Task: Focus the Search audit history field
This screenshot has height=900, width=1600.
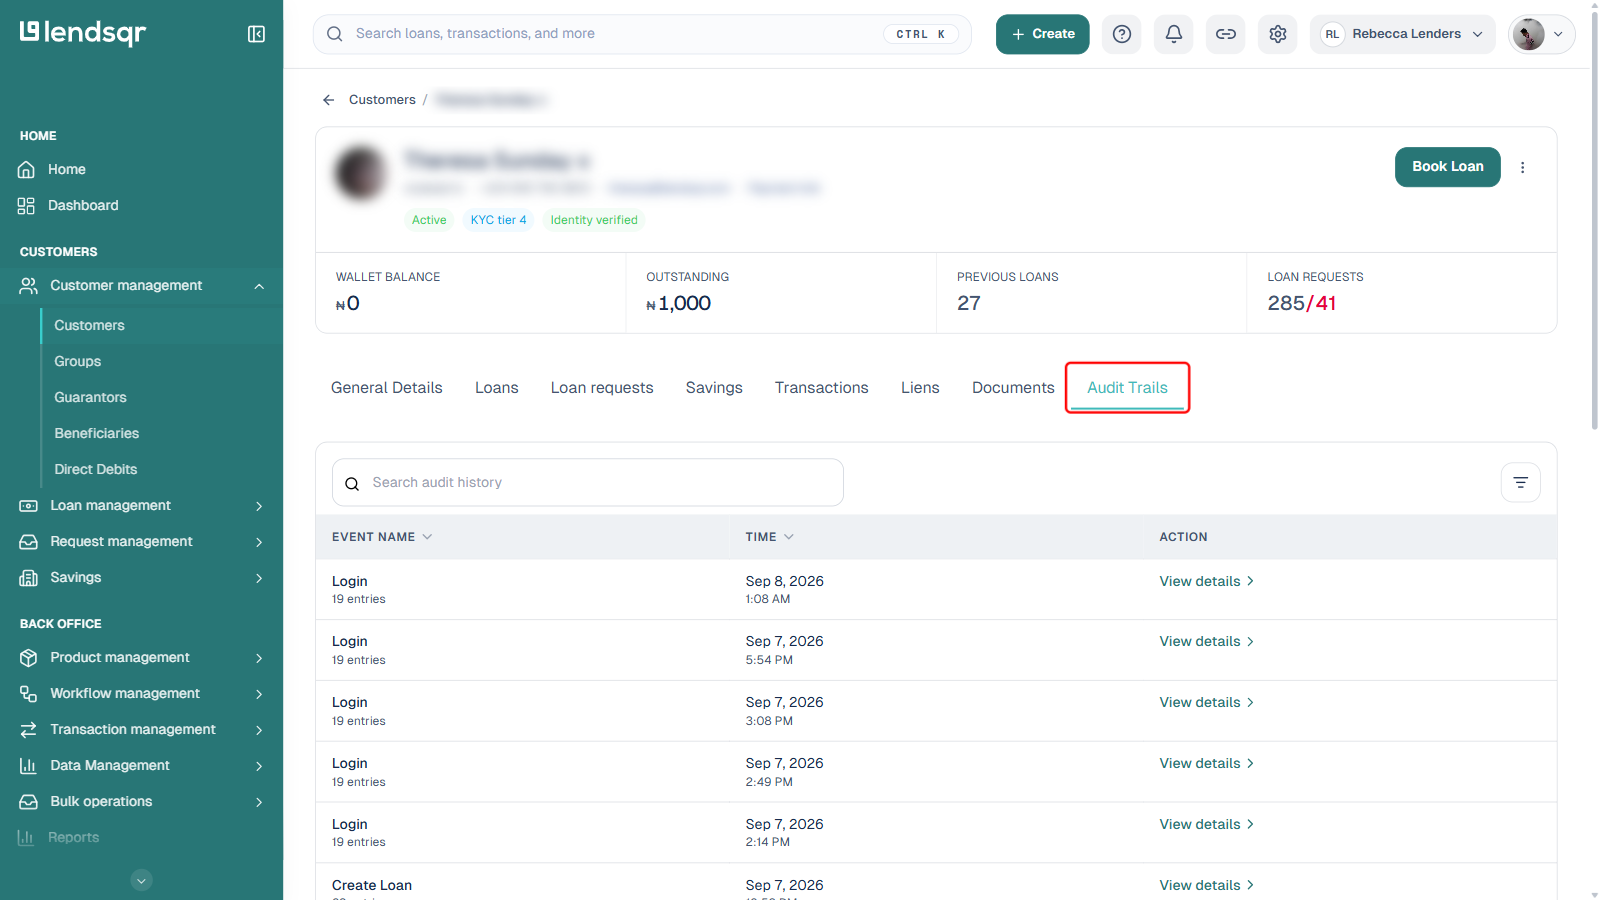Action: point(588,483)
